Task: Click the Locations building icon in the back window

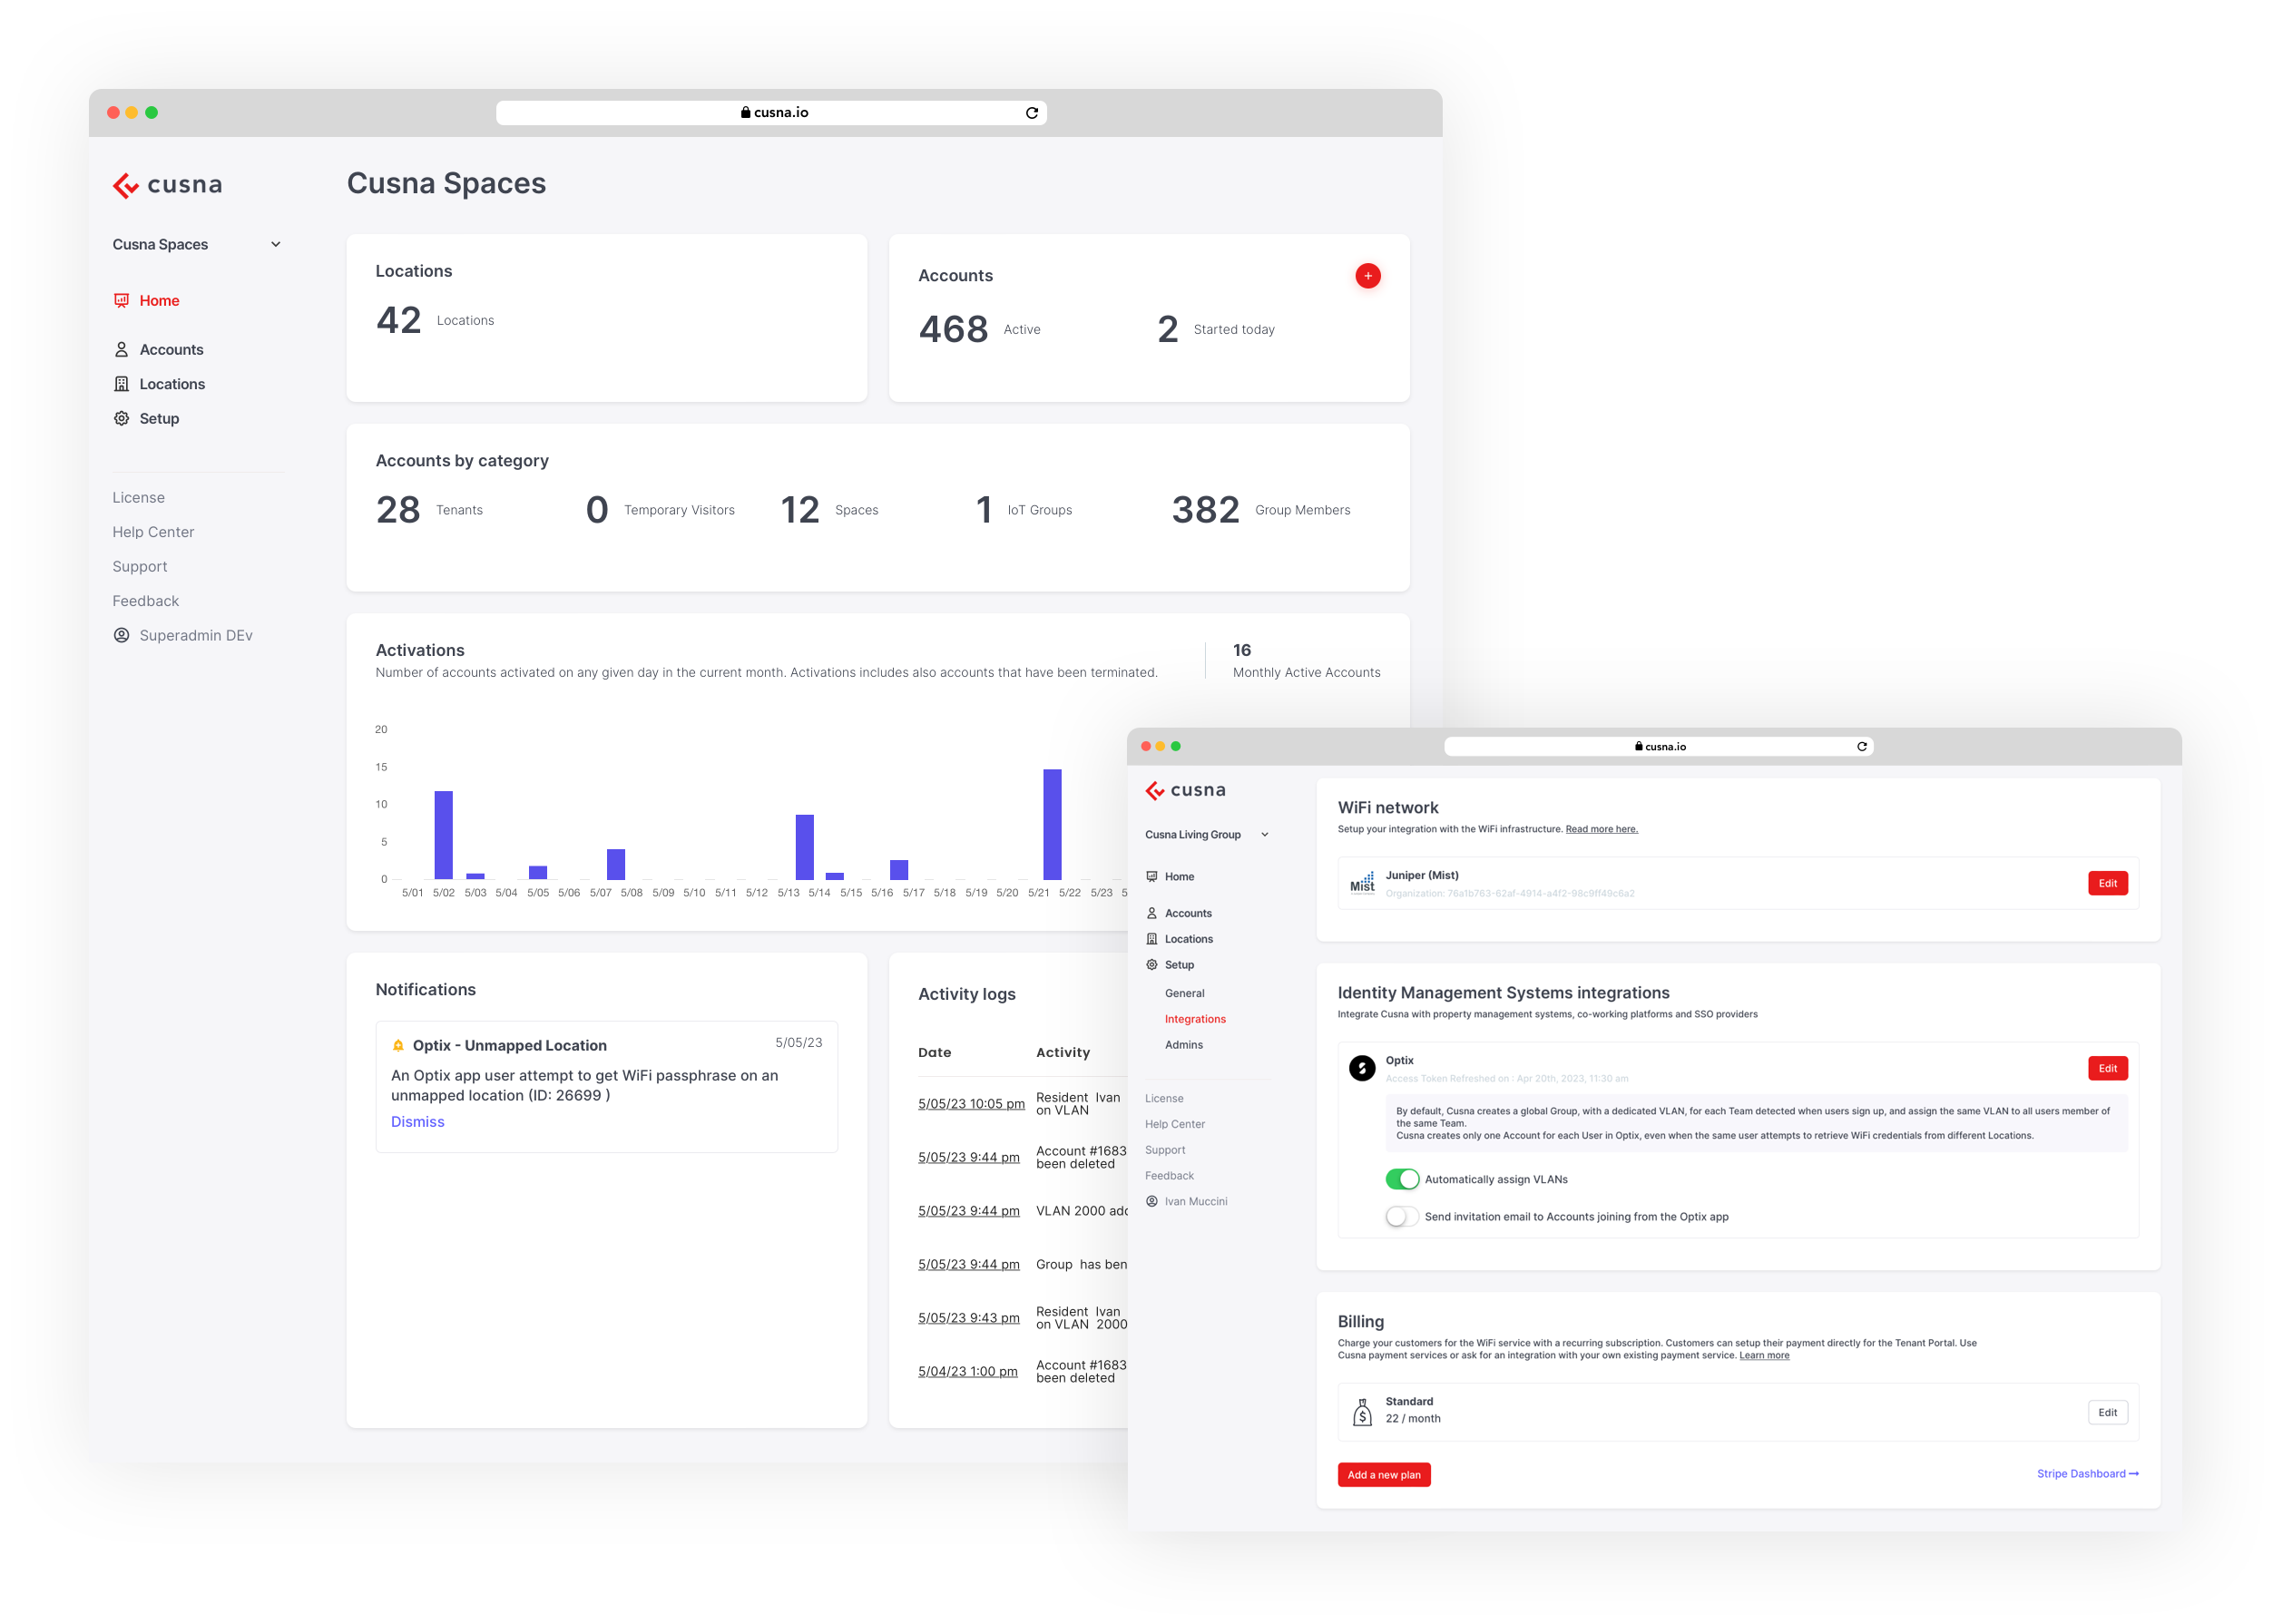Action: [x=121, y=384]
